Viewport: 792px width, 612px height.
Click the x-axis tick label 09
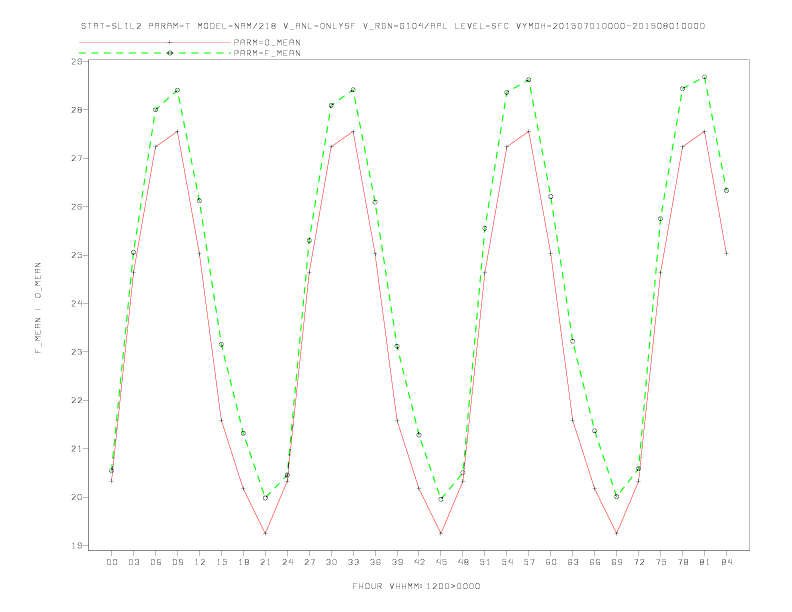(178, 562)
